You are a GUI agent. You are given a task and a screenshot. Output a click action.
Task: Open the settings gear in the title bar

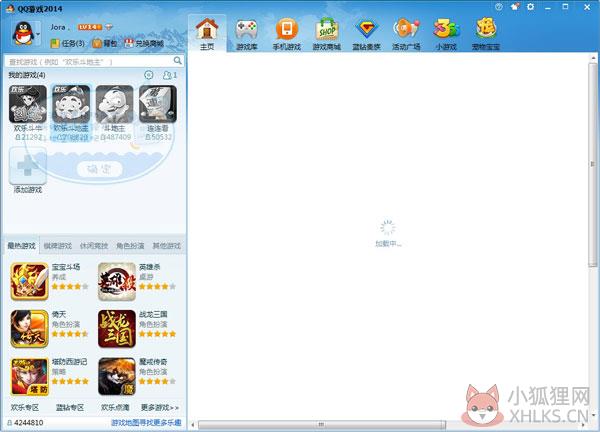point(530,7)
